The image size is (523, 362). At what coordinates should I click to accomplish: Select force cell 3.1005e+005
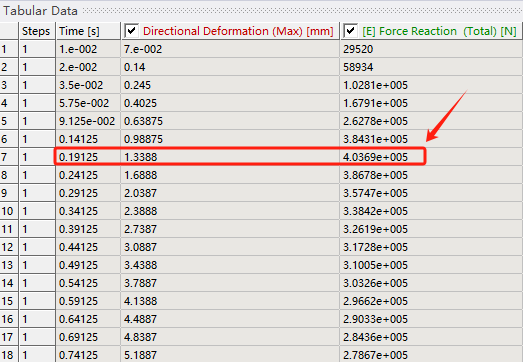point(432,266)
